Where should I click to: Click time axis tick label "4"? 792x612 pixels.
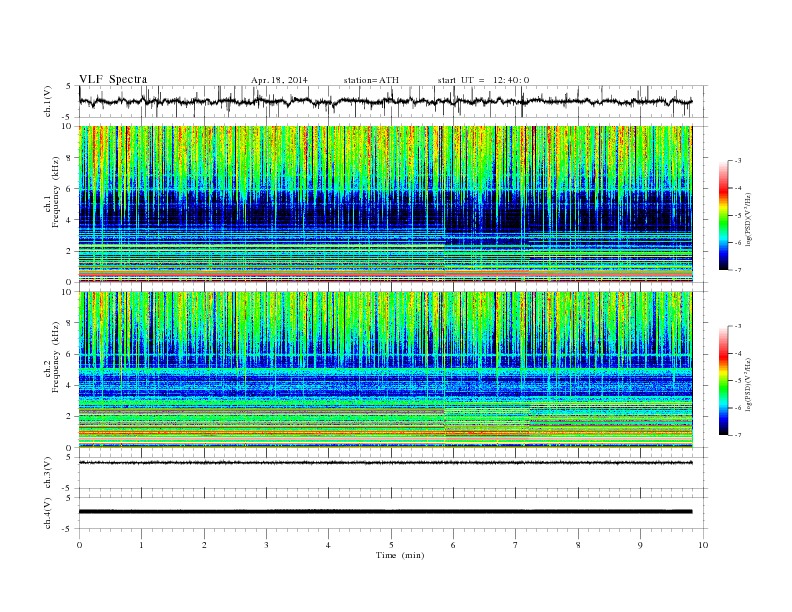[328, 545]
